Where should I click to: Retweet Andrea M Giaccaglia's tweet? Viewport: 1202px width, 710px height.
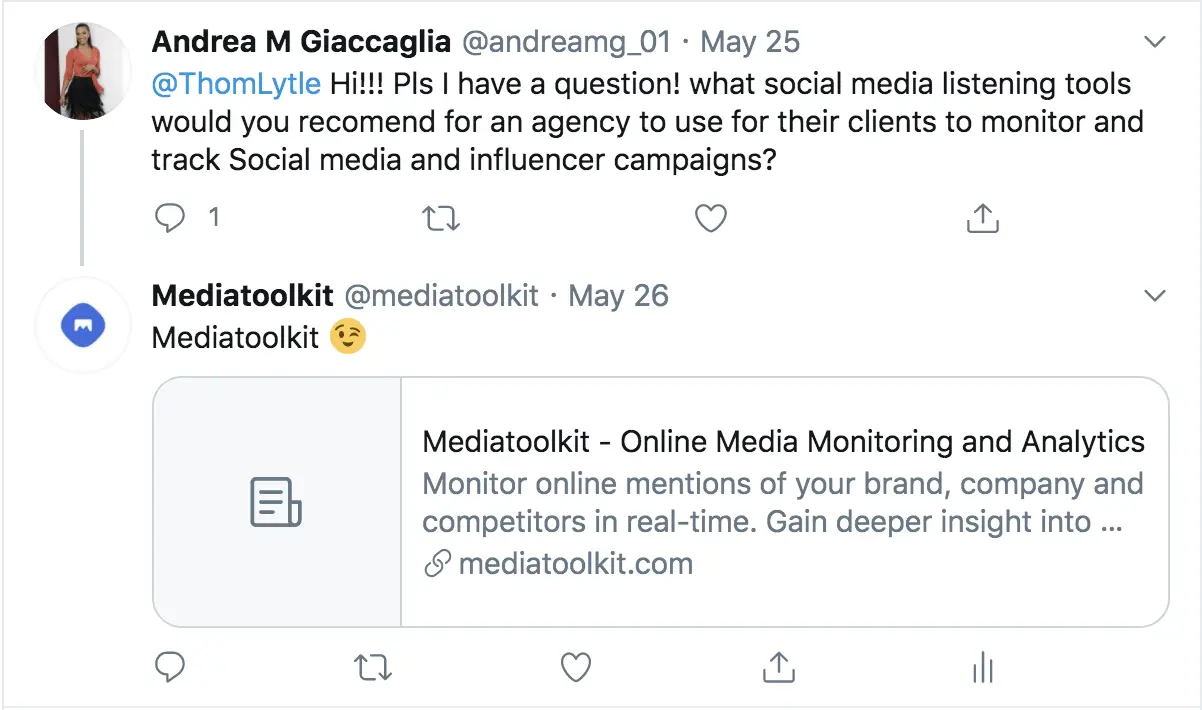[441, 217]
